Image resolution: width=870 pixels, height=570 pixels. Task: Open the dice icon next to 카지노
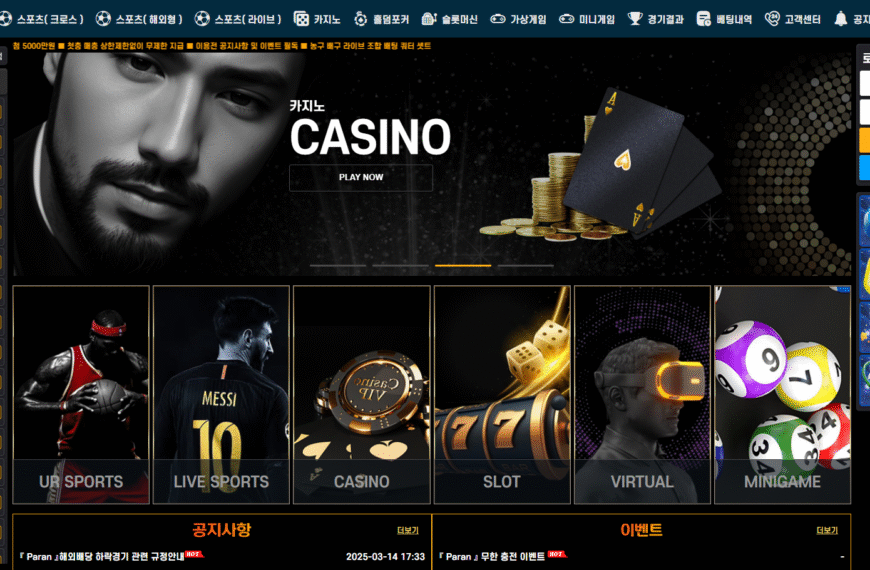pos(301,19)
